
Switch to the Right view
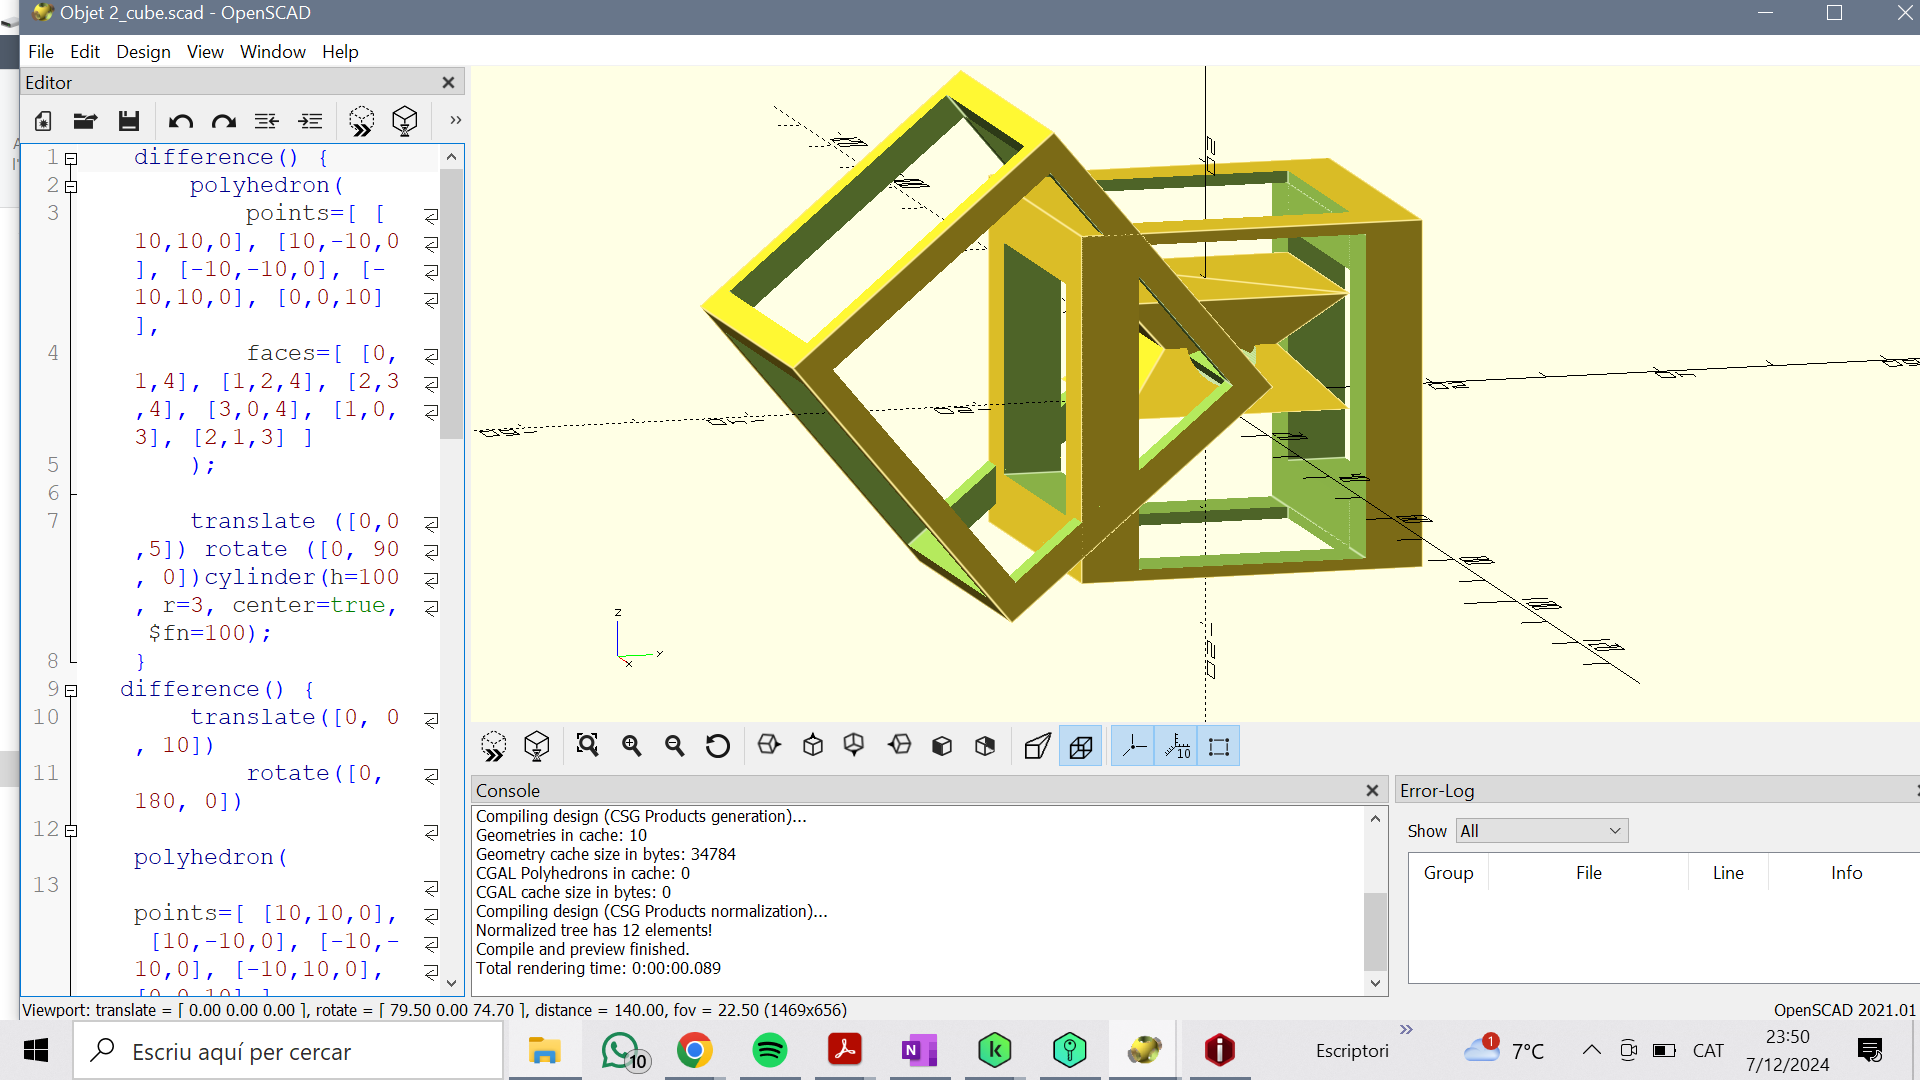click(769, 746)
